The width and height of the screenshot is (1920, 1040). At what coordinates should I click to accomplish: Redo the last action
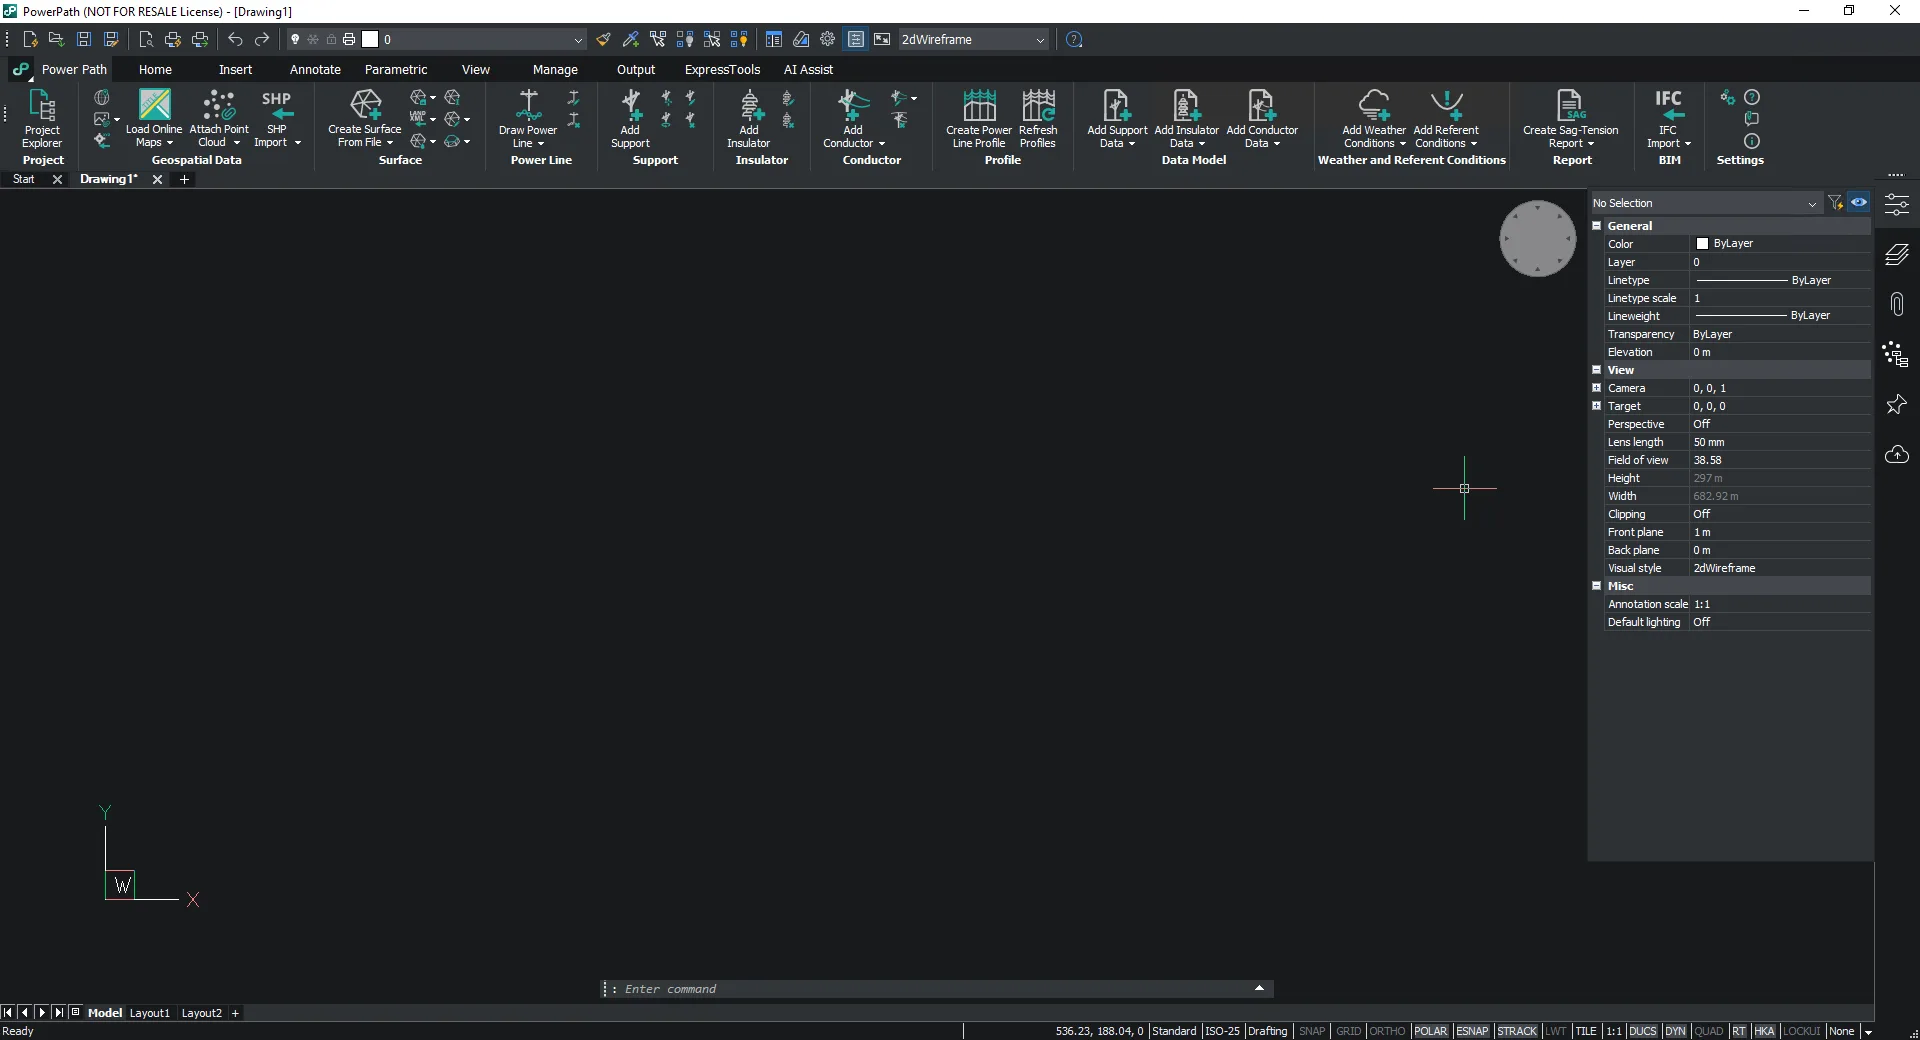[x=262, y=39]
